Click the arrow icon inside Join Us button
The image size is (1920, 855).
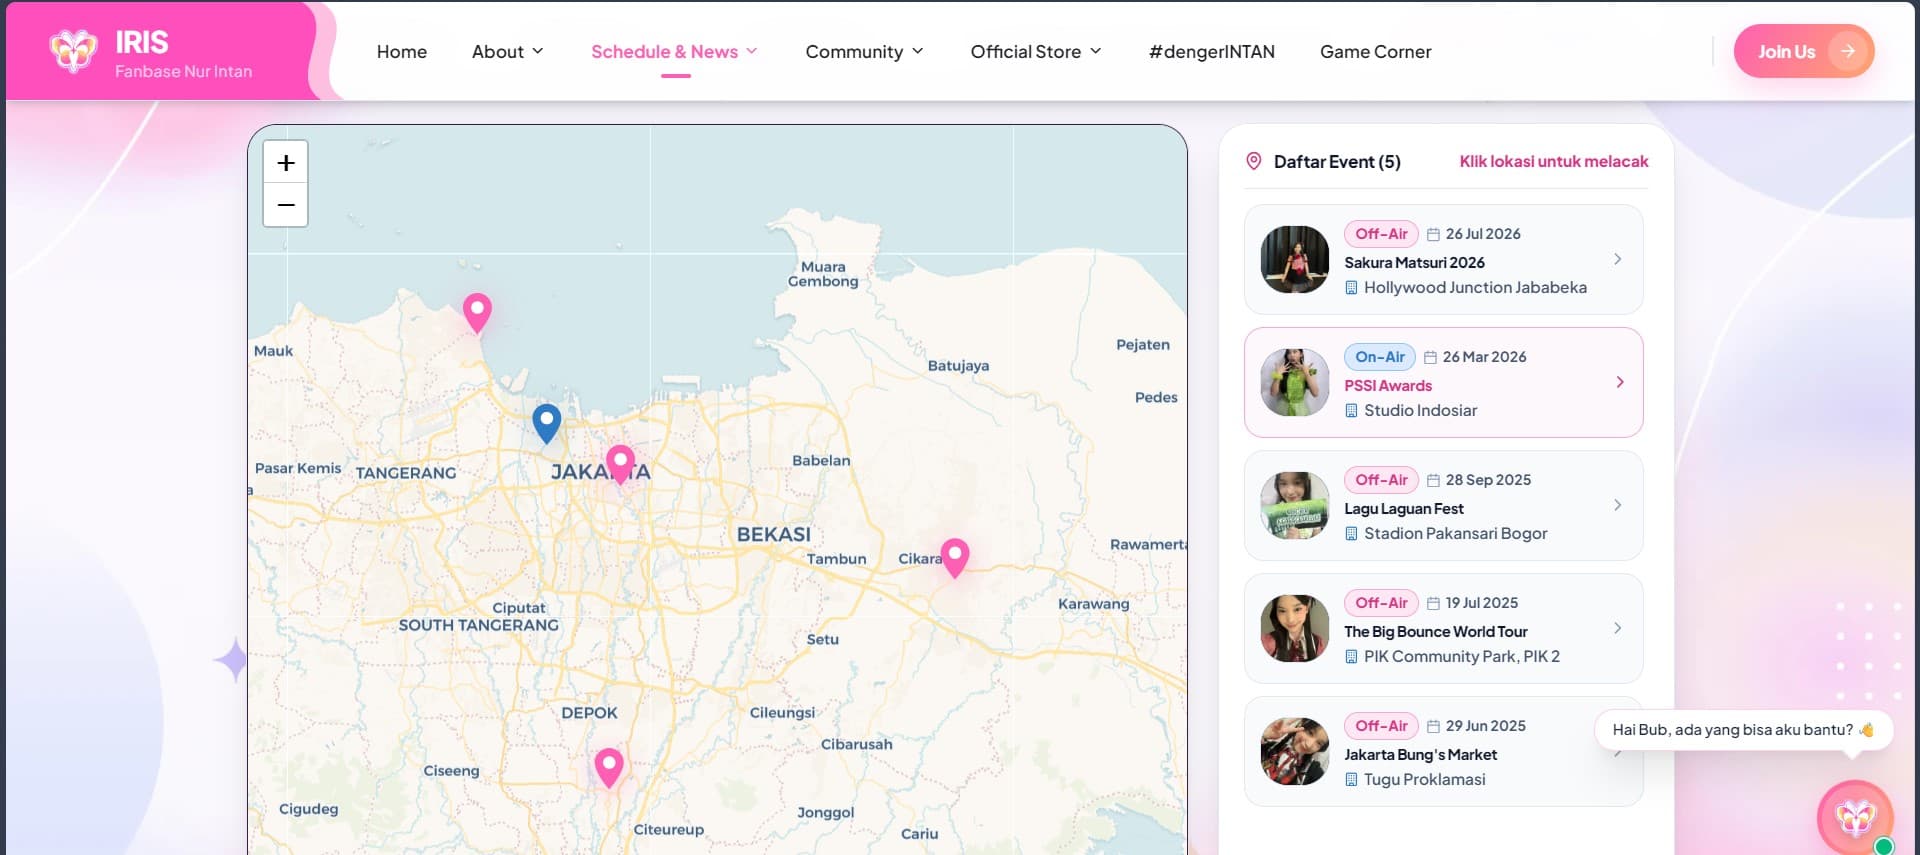point(1847,51)
